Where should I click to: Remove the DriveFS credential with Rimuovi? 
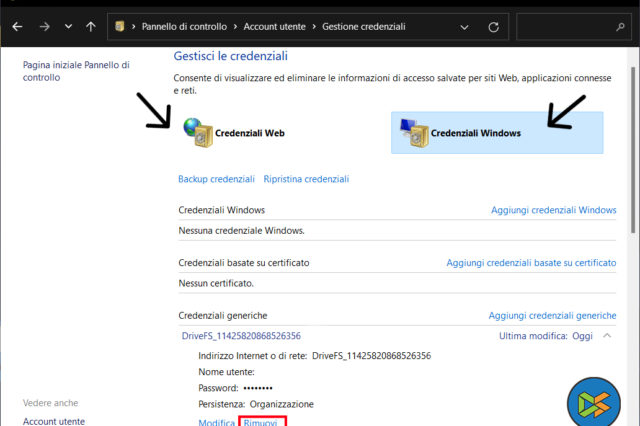coord(264,422)
